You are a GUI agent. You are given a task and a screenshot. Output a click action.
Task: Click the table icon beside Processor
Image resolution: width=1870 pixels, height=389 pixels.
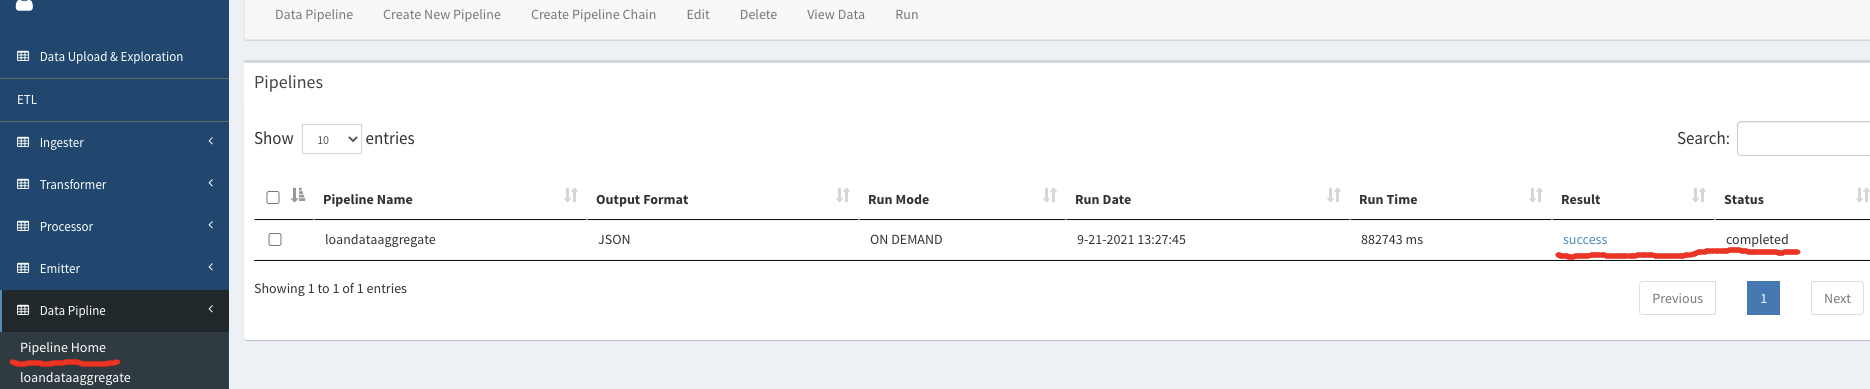pos(23,226)
